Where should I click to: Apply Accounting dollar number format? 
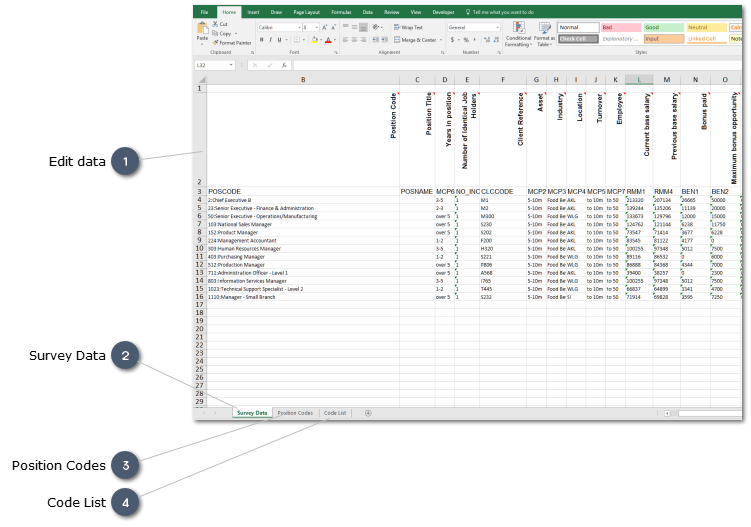[452, 40]
